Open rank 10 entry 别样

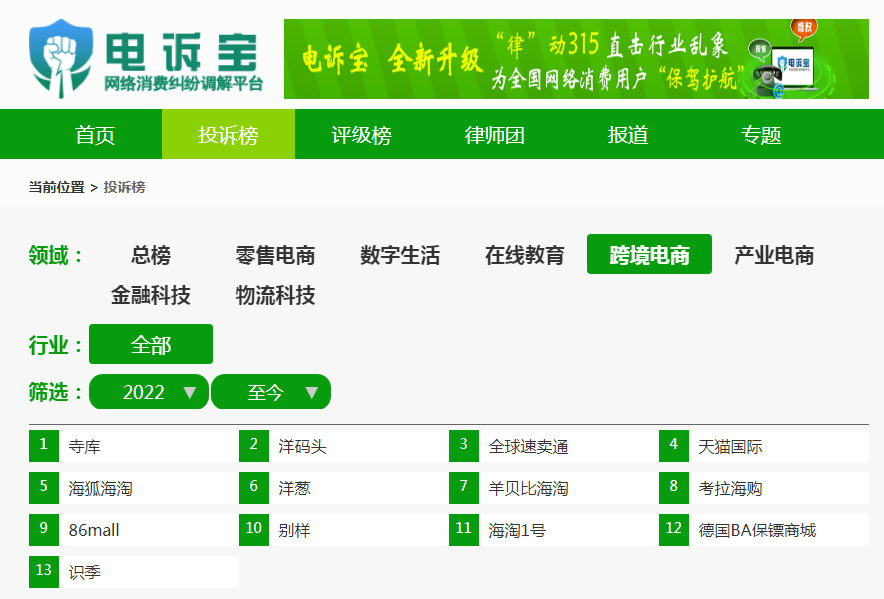click(x=344, y=530)
